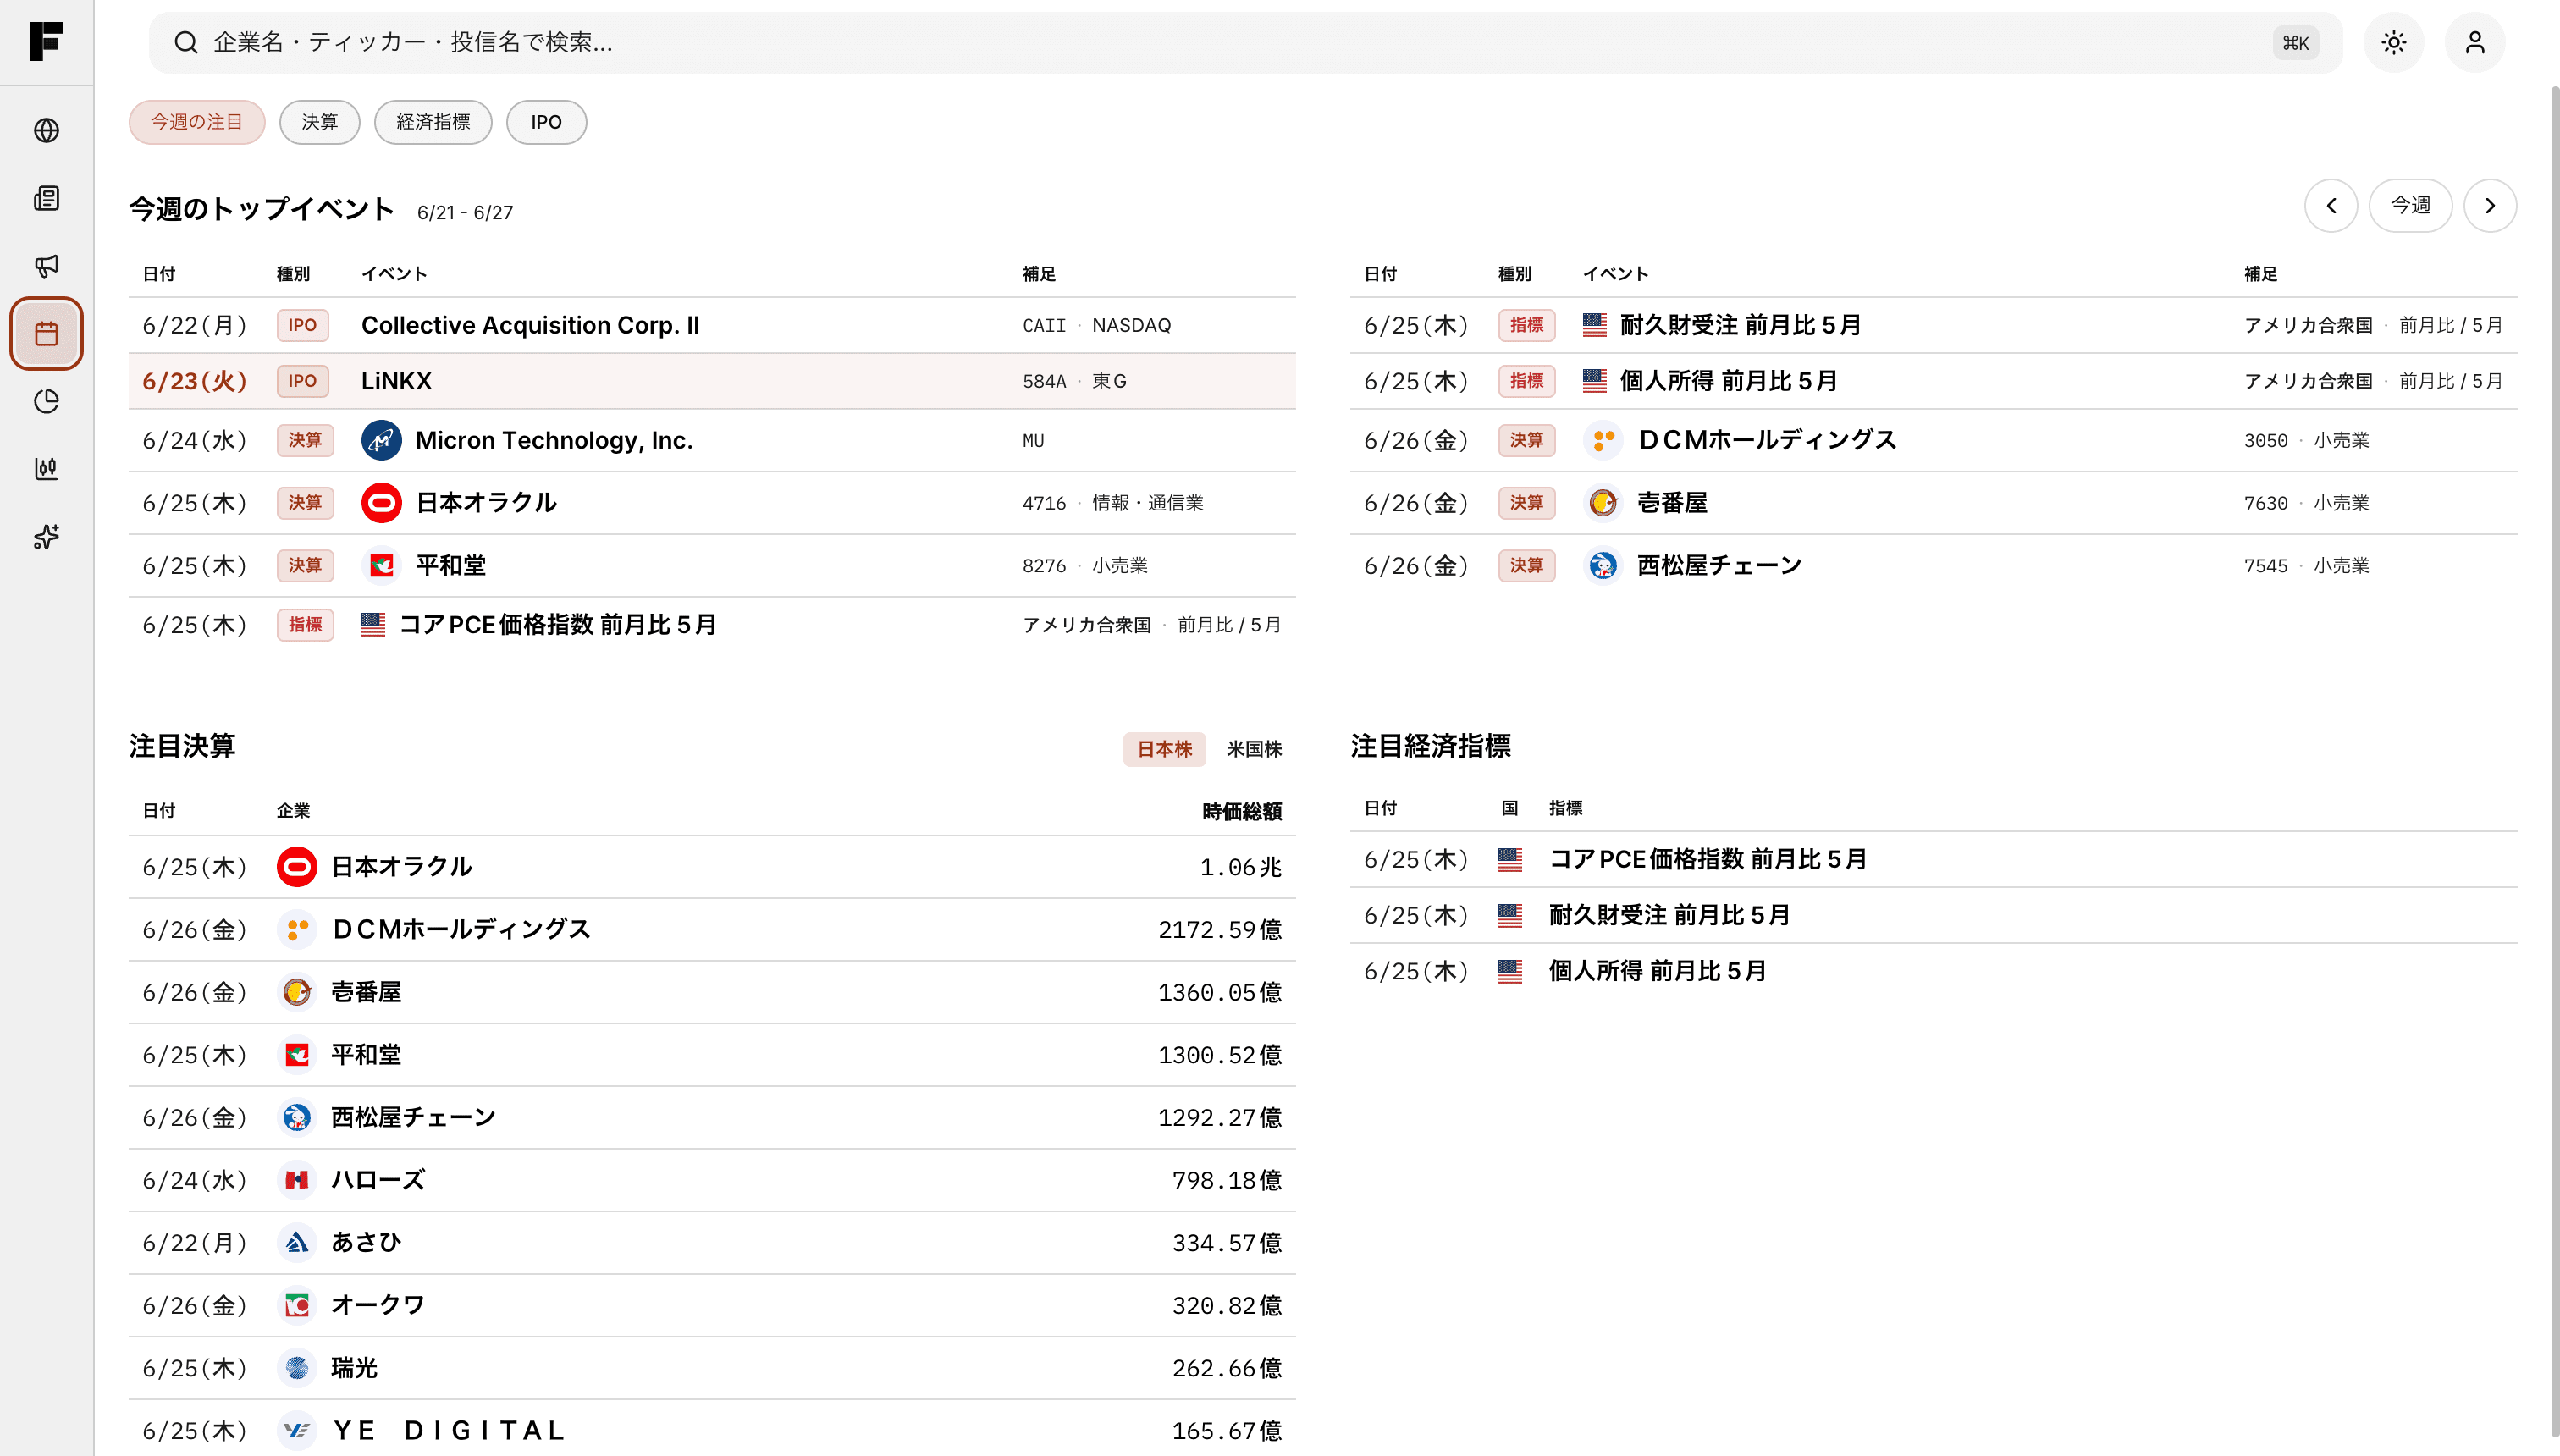Open 壱番屋 in the 注目決算 list
Image resolution: width=2560 pixels, height=1456 pixels.
(x=712, y=993)
